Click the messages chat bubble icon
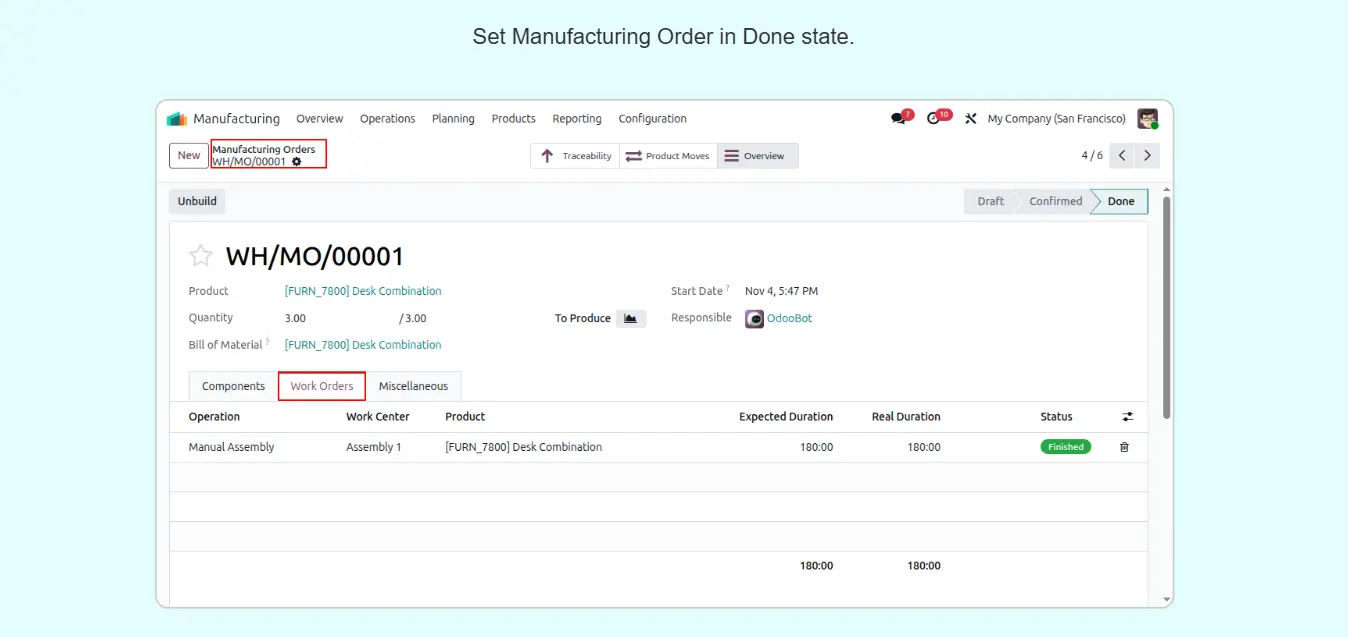 898,118
